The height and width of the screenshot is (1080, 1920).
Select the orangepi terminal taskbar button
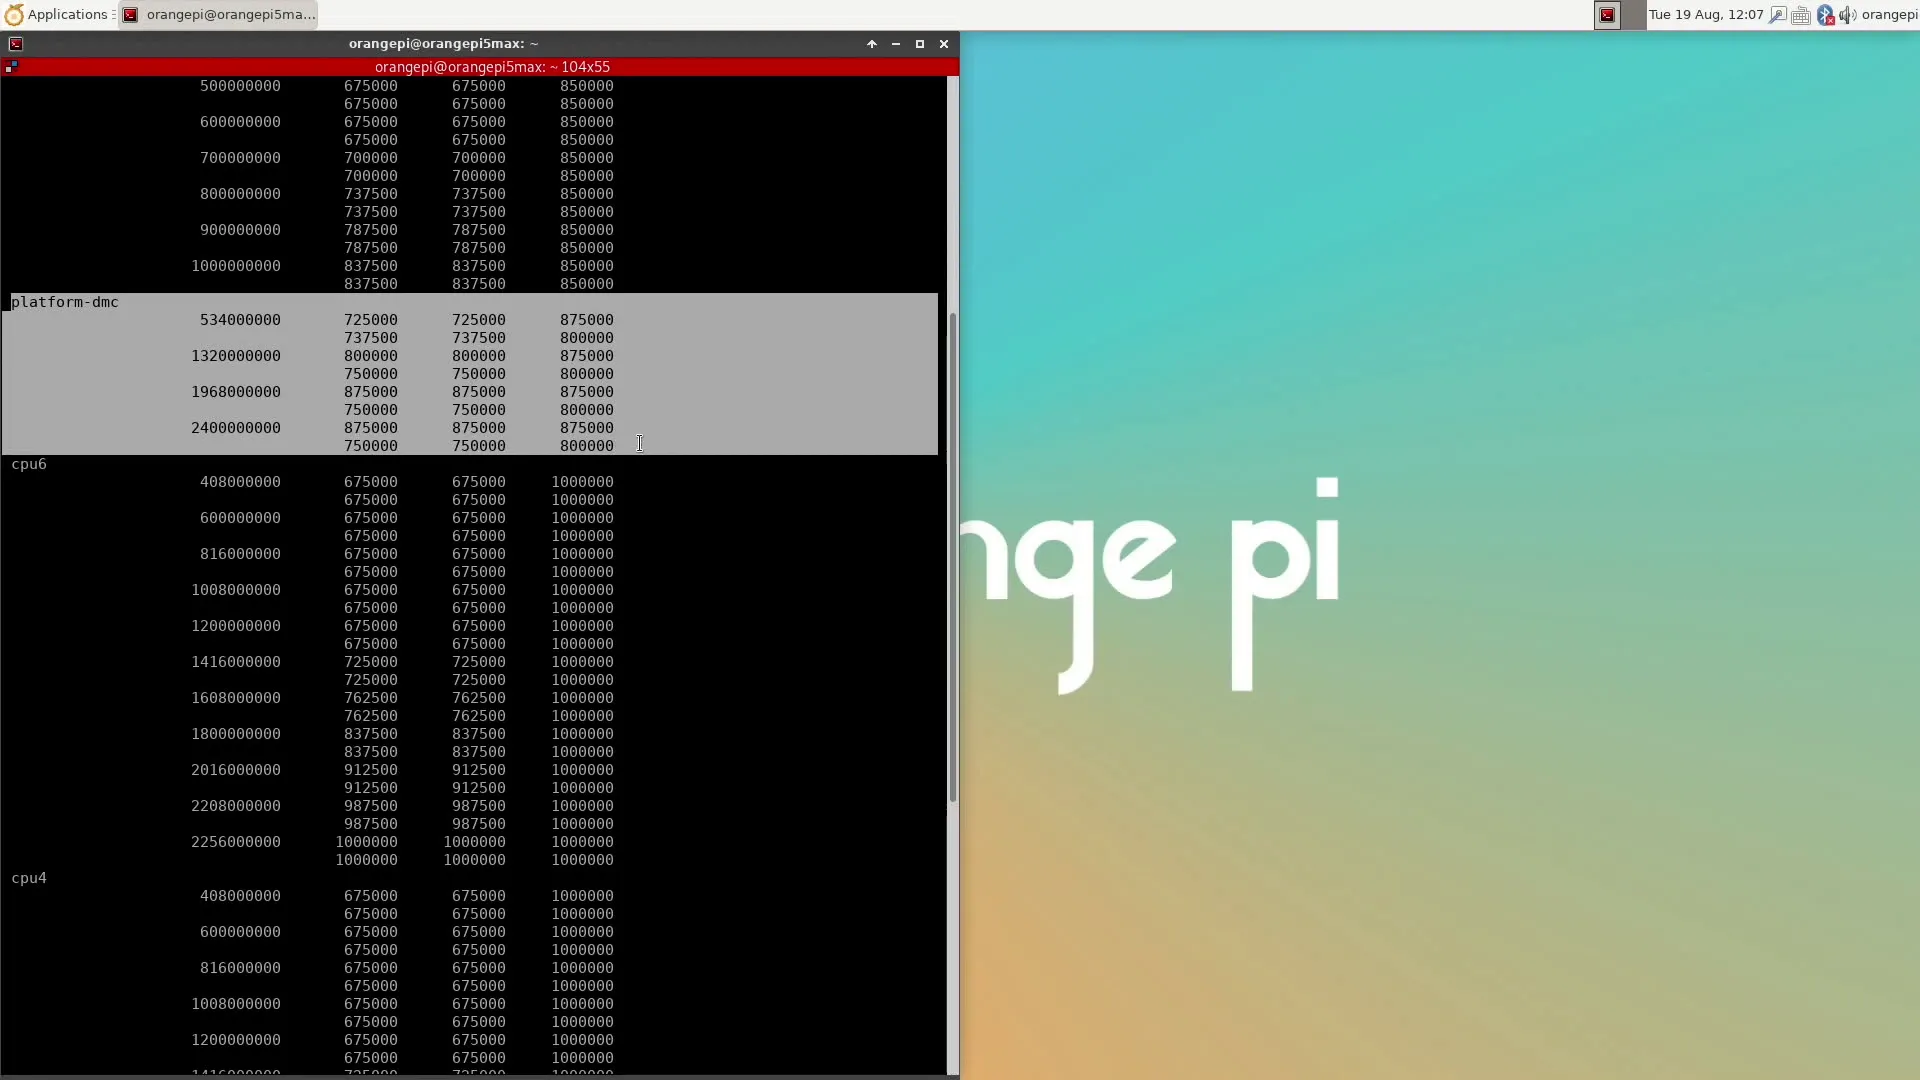tap(218, 14)
